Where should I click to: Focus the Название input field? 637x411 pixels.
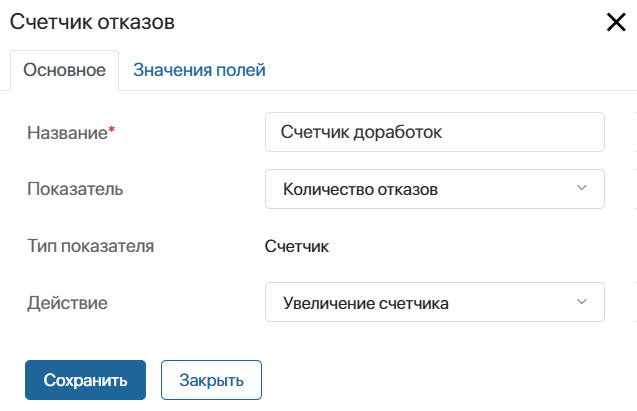click(435, 132)
